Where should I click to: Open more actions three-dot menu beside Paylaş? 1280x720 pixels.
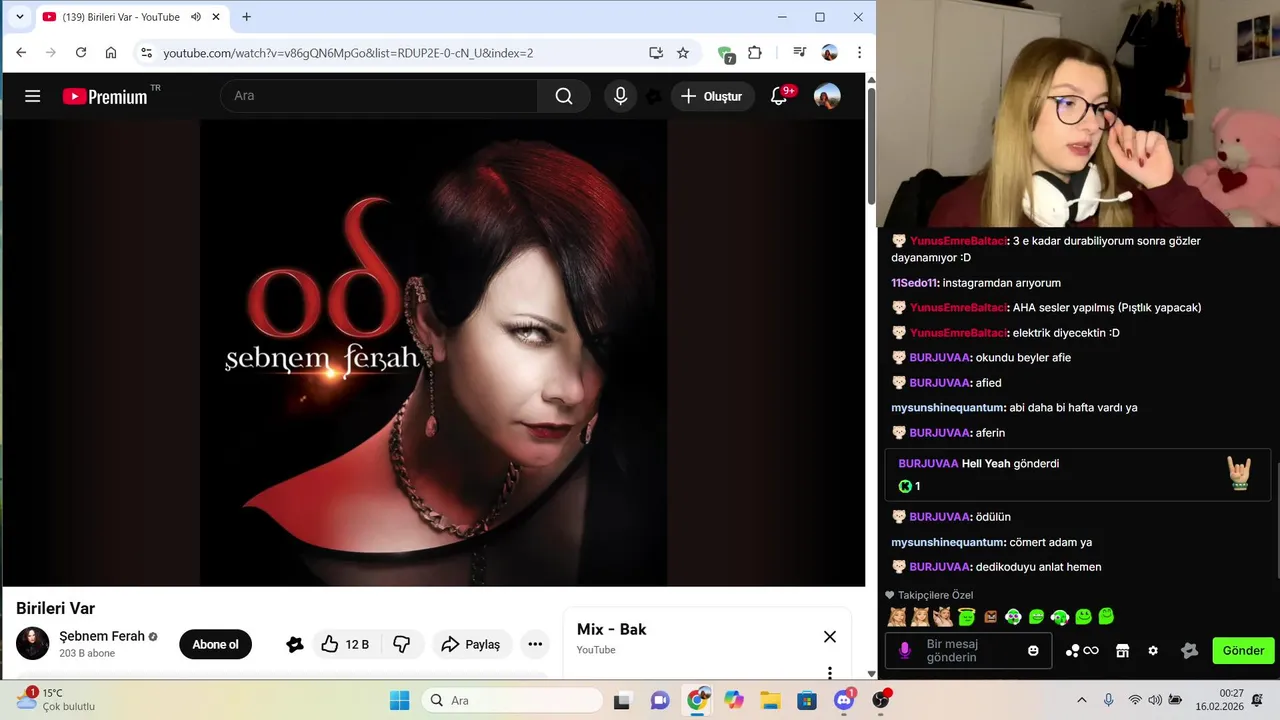tap(535, 644)
